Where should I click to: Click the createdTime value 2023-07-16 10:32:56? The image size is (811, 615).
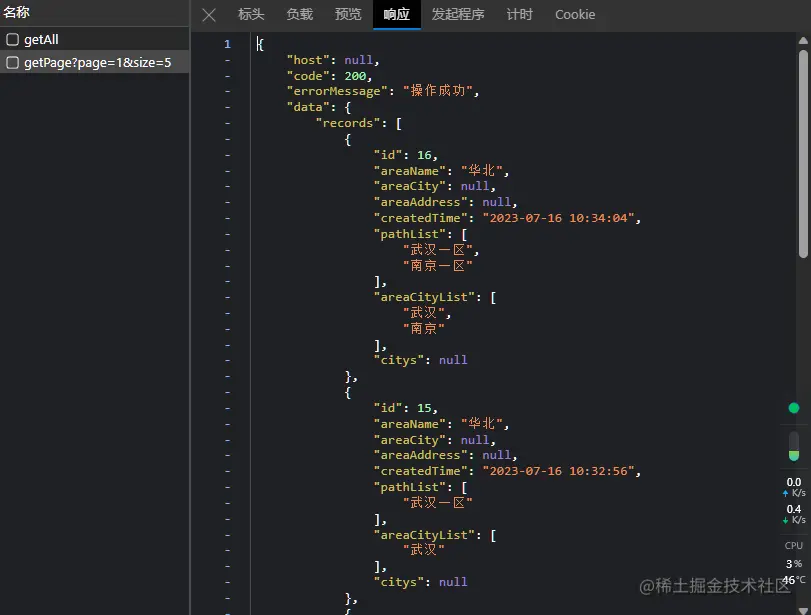pos(558,471)
